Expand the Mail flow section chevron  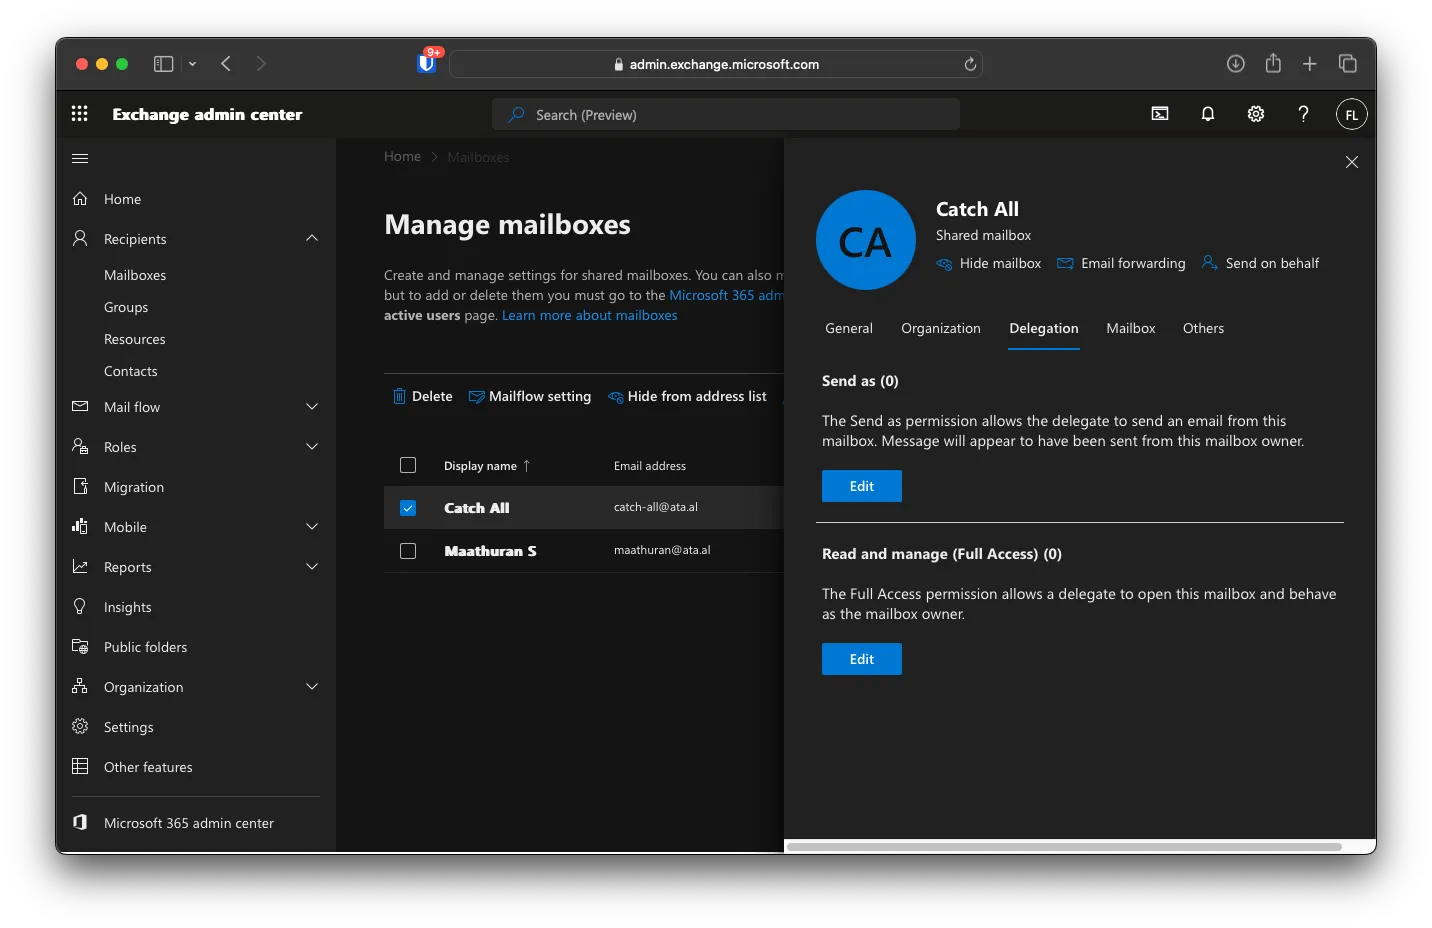312,407
